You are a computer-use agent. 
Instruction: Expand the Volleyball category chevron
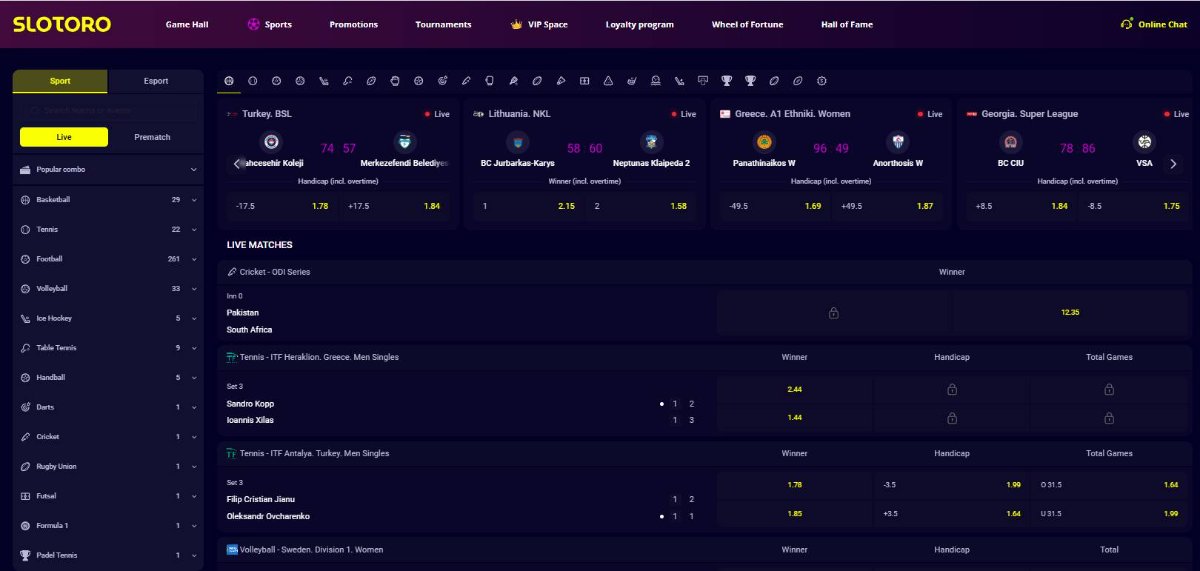[193, 289]
